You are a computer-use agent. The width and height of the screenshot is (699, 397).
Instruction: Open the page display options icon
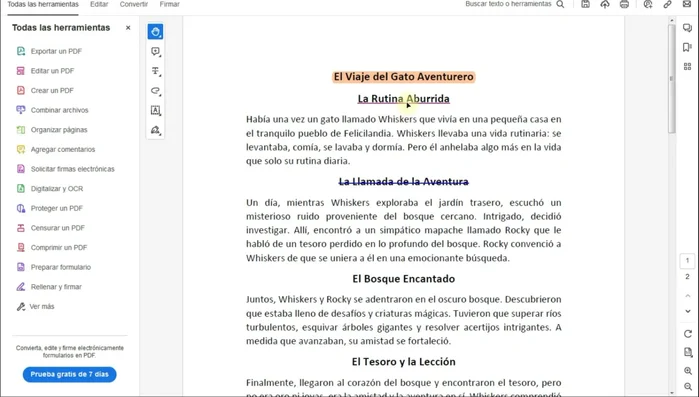[x=688, y=352]
